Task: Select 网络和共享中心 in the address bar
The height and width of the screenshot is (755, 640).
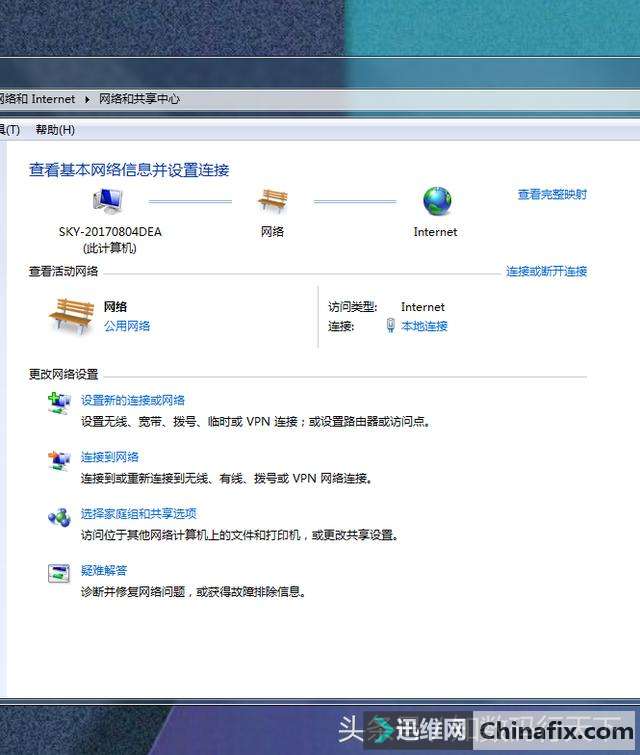Action: [x=139, y=99]
